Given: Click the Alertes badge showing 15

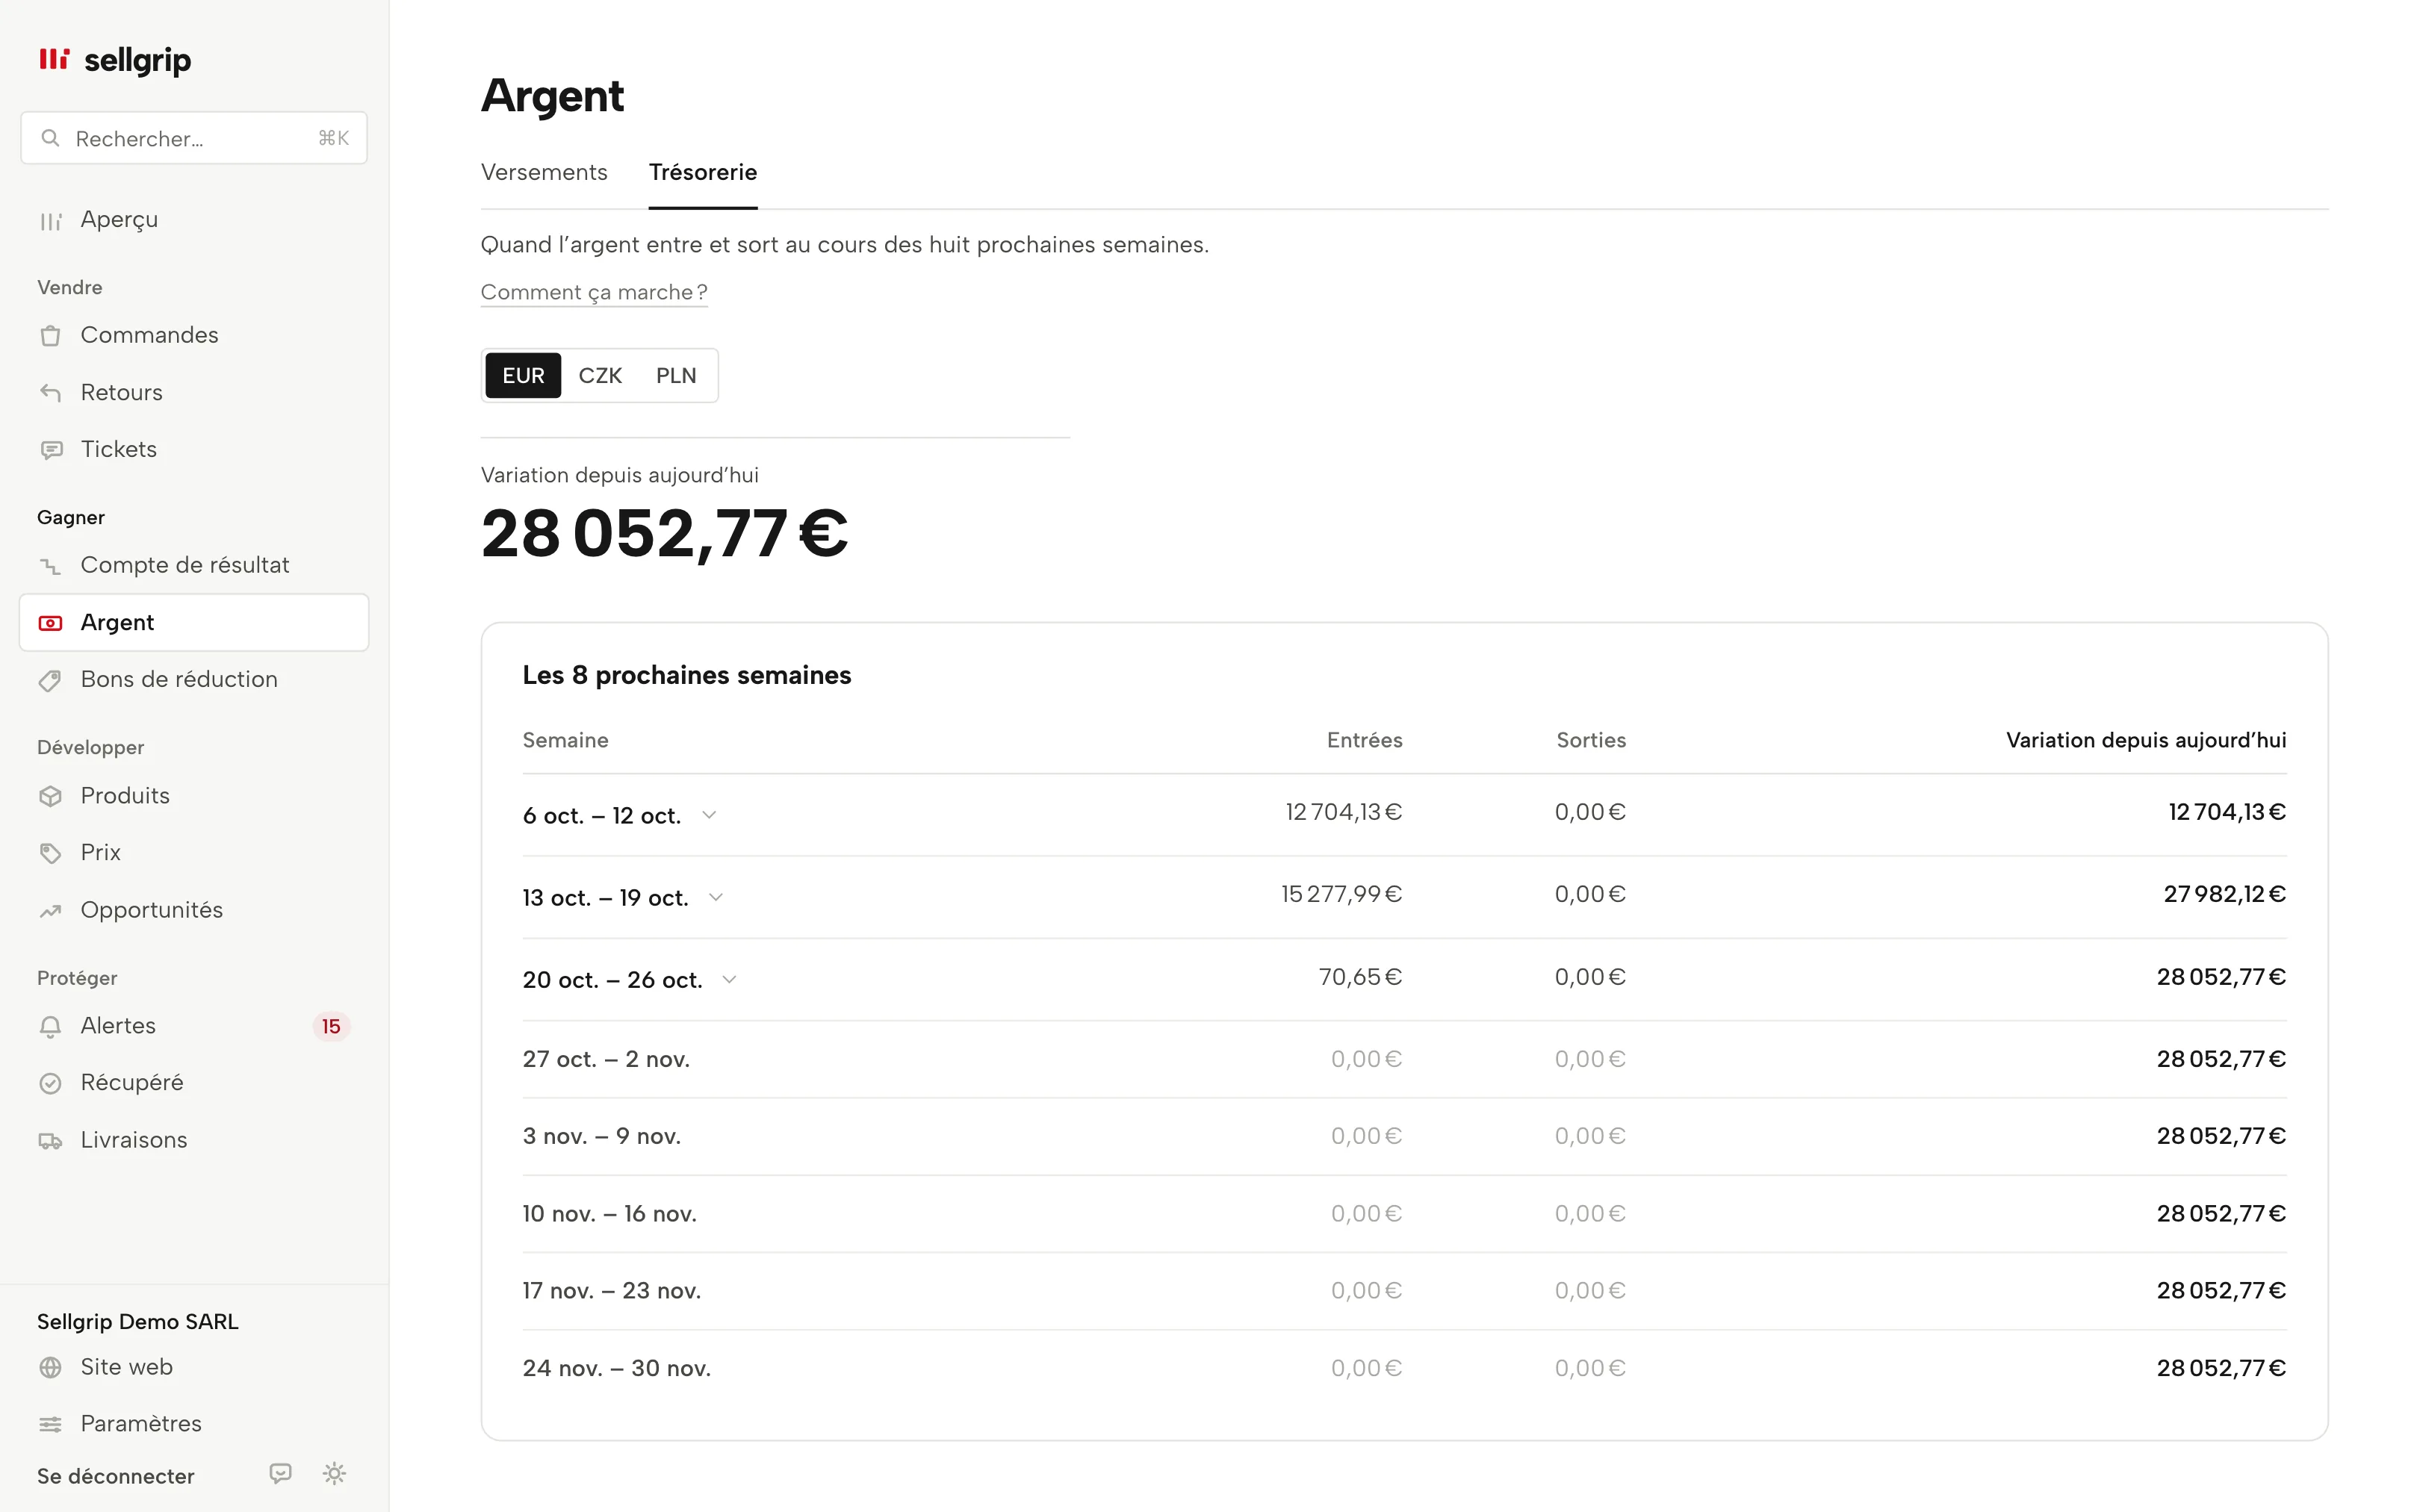Looking at the screenshot, I should [331, 1027].
